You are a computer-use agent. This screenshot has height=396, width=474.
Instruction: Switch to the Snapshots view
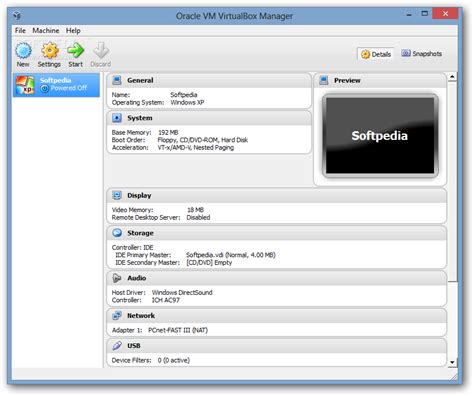click(x=422, y=54)
